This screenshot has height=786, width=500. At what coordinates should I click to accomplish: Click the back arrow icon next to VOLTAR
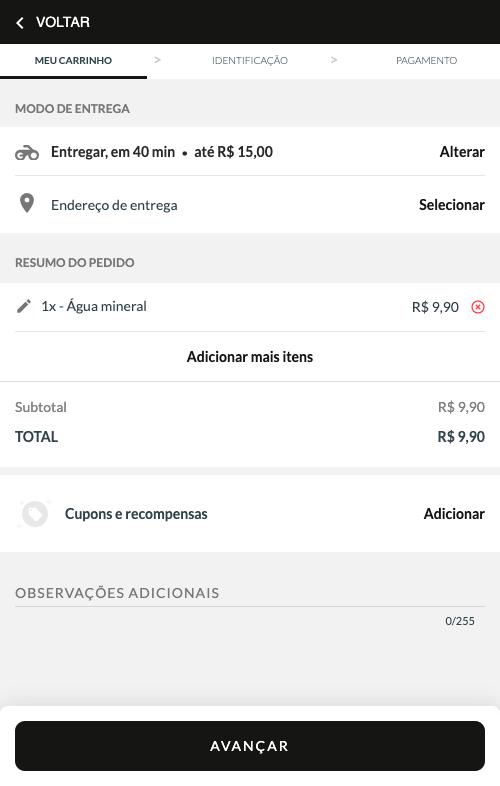[x=20, y=23]
